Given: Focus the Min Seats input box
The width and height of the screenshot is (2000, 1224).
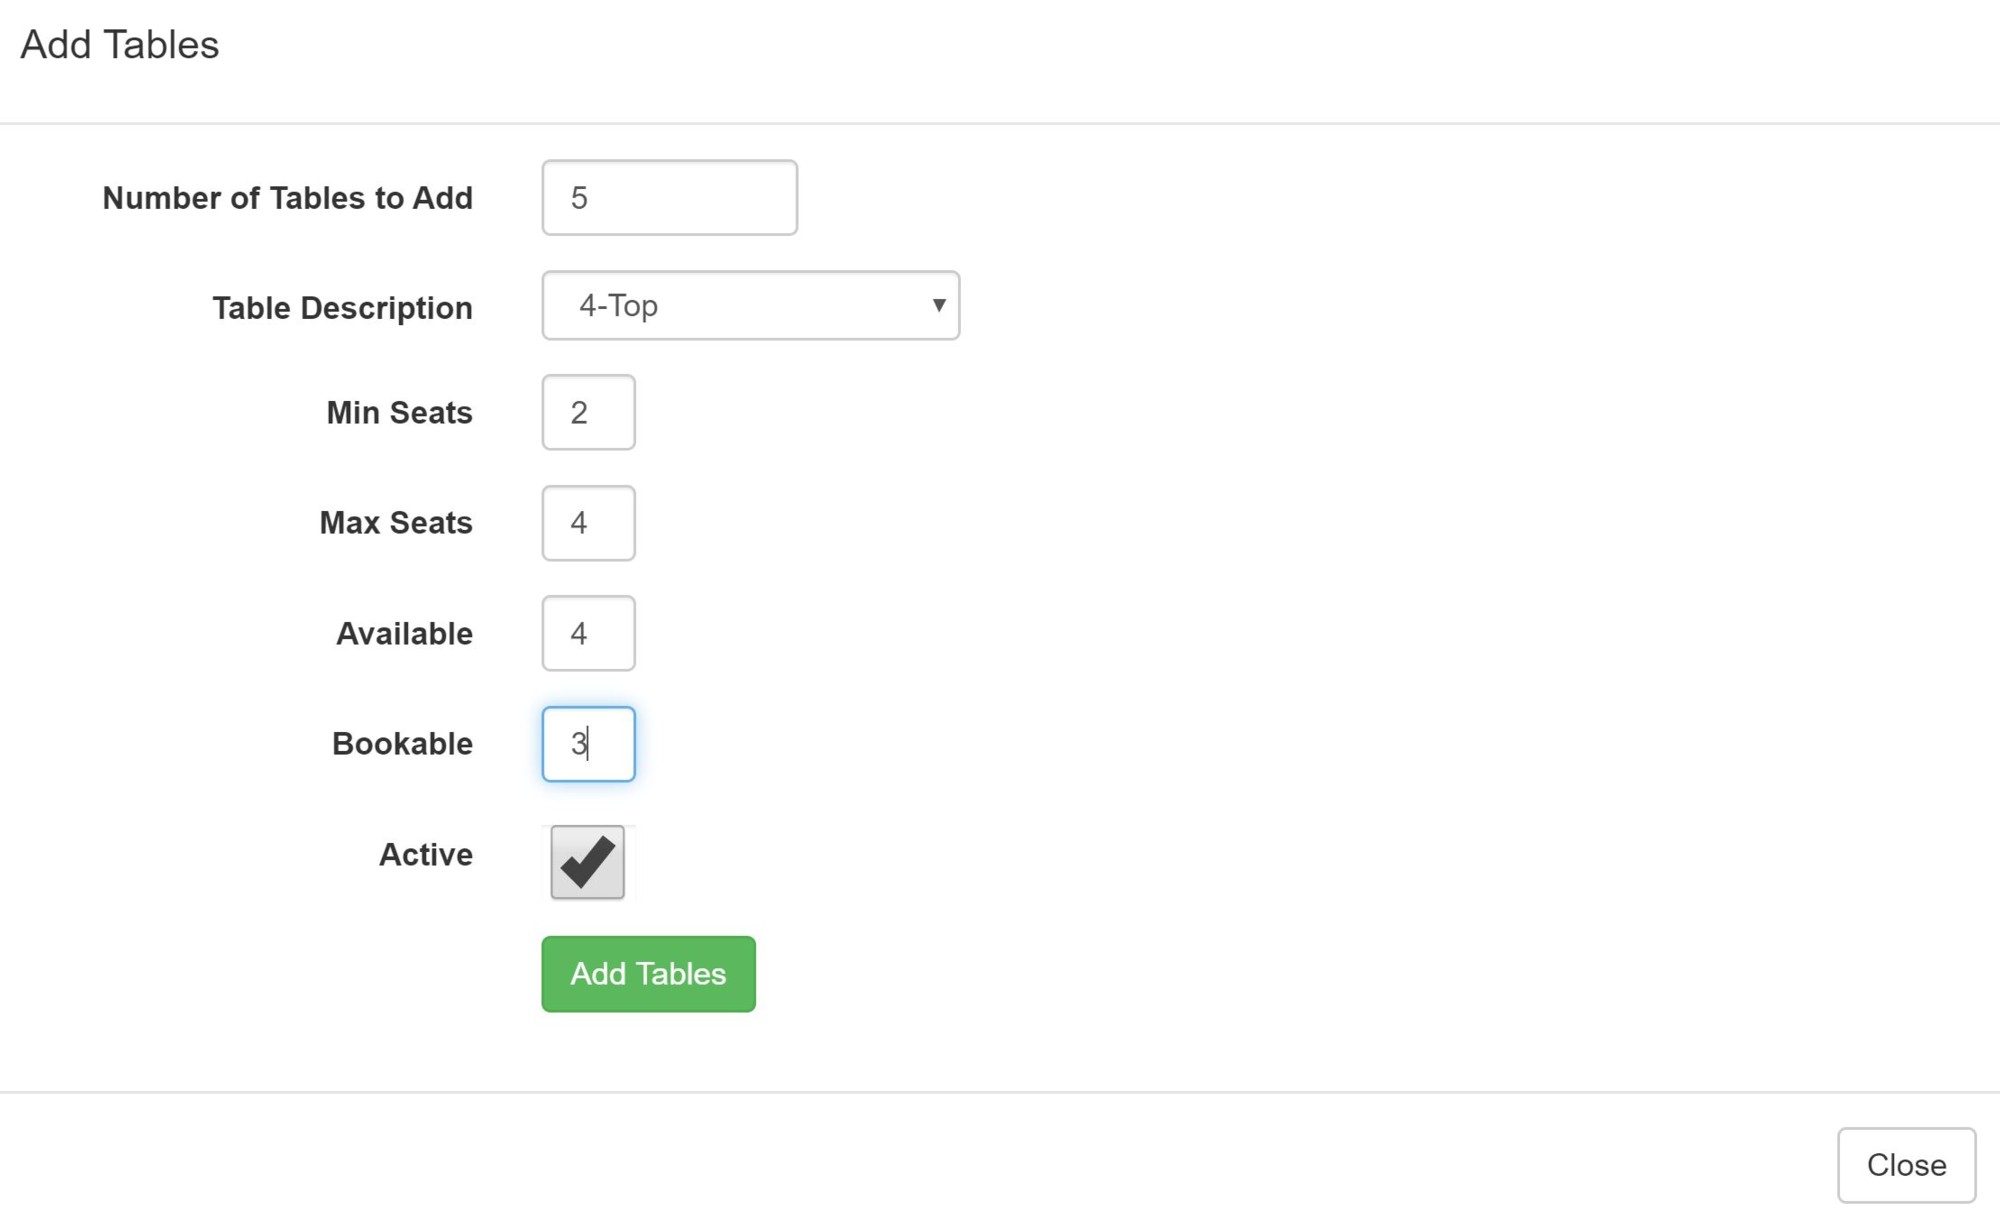Looking at the screenshot, I should click(588, 412).
